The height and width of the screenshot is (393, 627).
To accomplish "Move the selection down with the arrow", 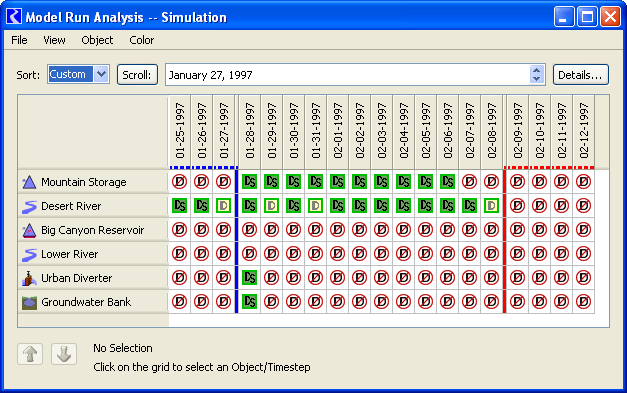I will click(64, 354).
